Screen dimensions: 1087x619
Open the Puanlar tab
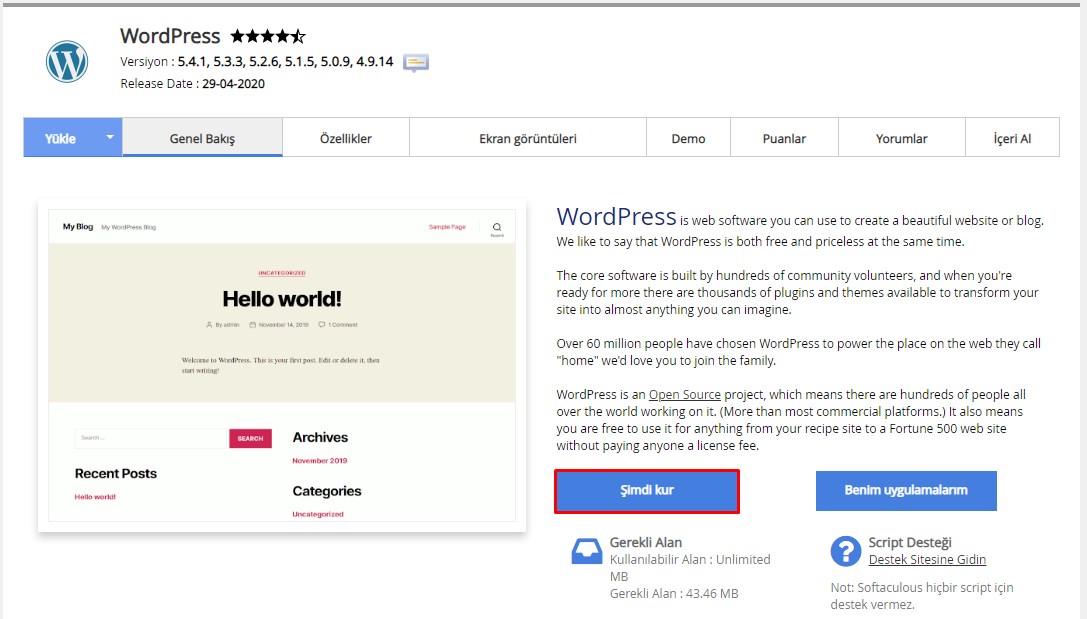[784, 138]
